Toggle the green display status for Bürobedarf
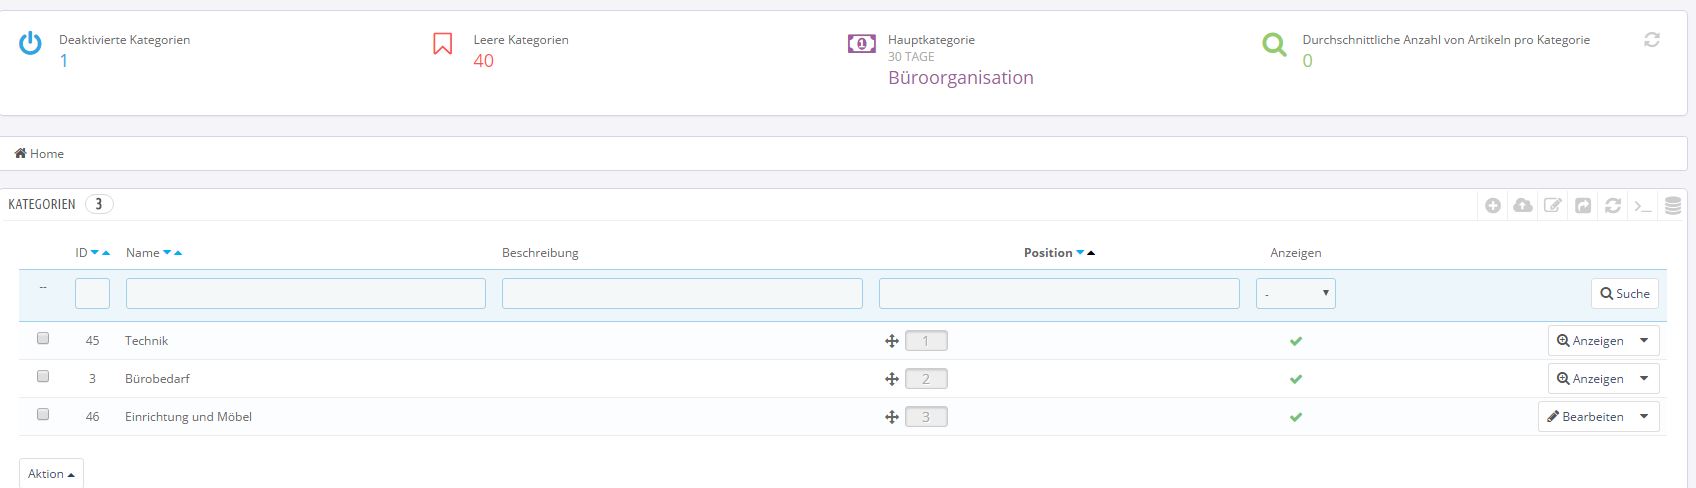The width and height of the screenshot is (1696, 488). coord(1296,379)
